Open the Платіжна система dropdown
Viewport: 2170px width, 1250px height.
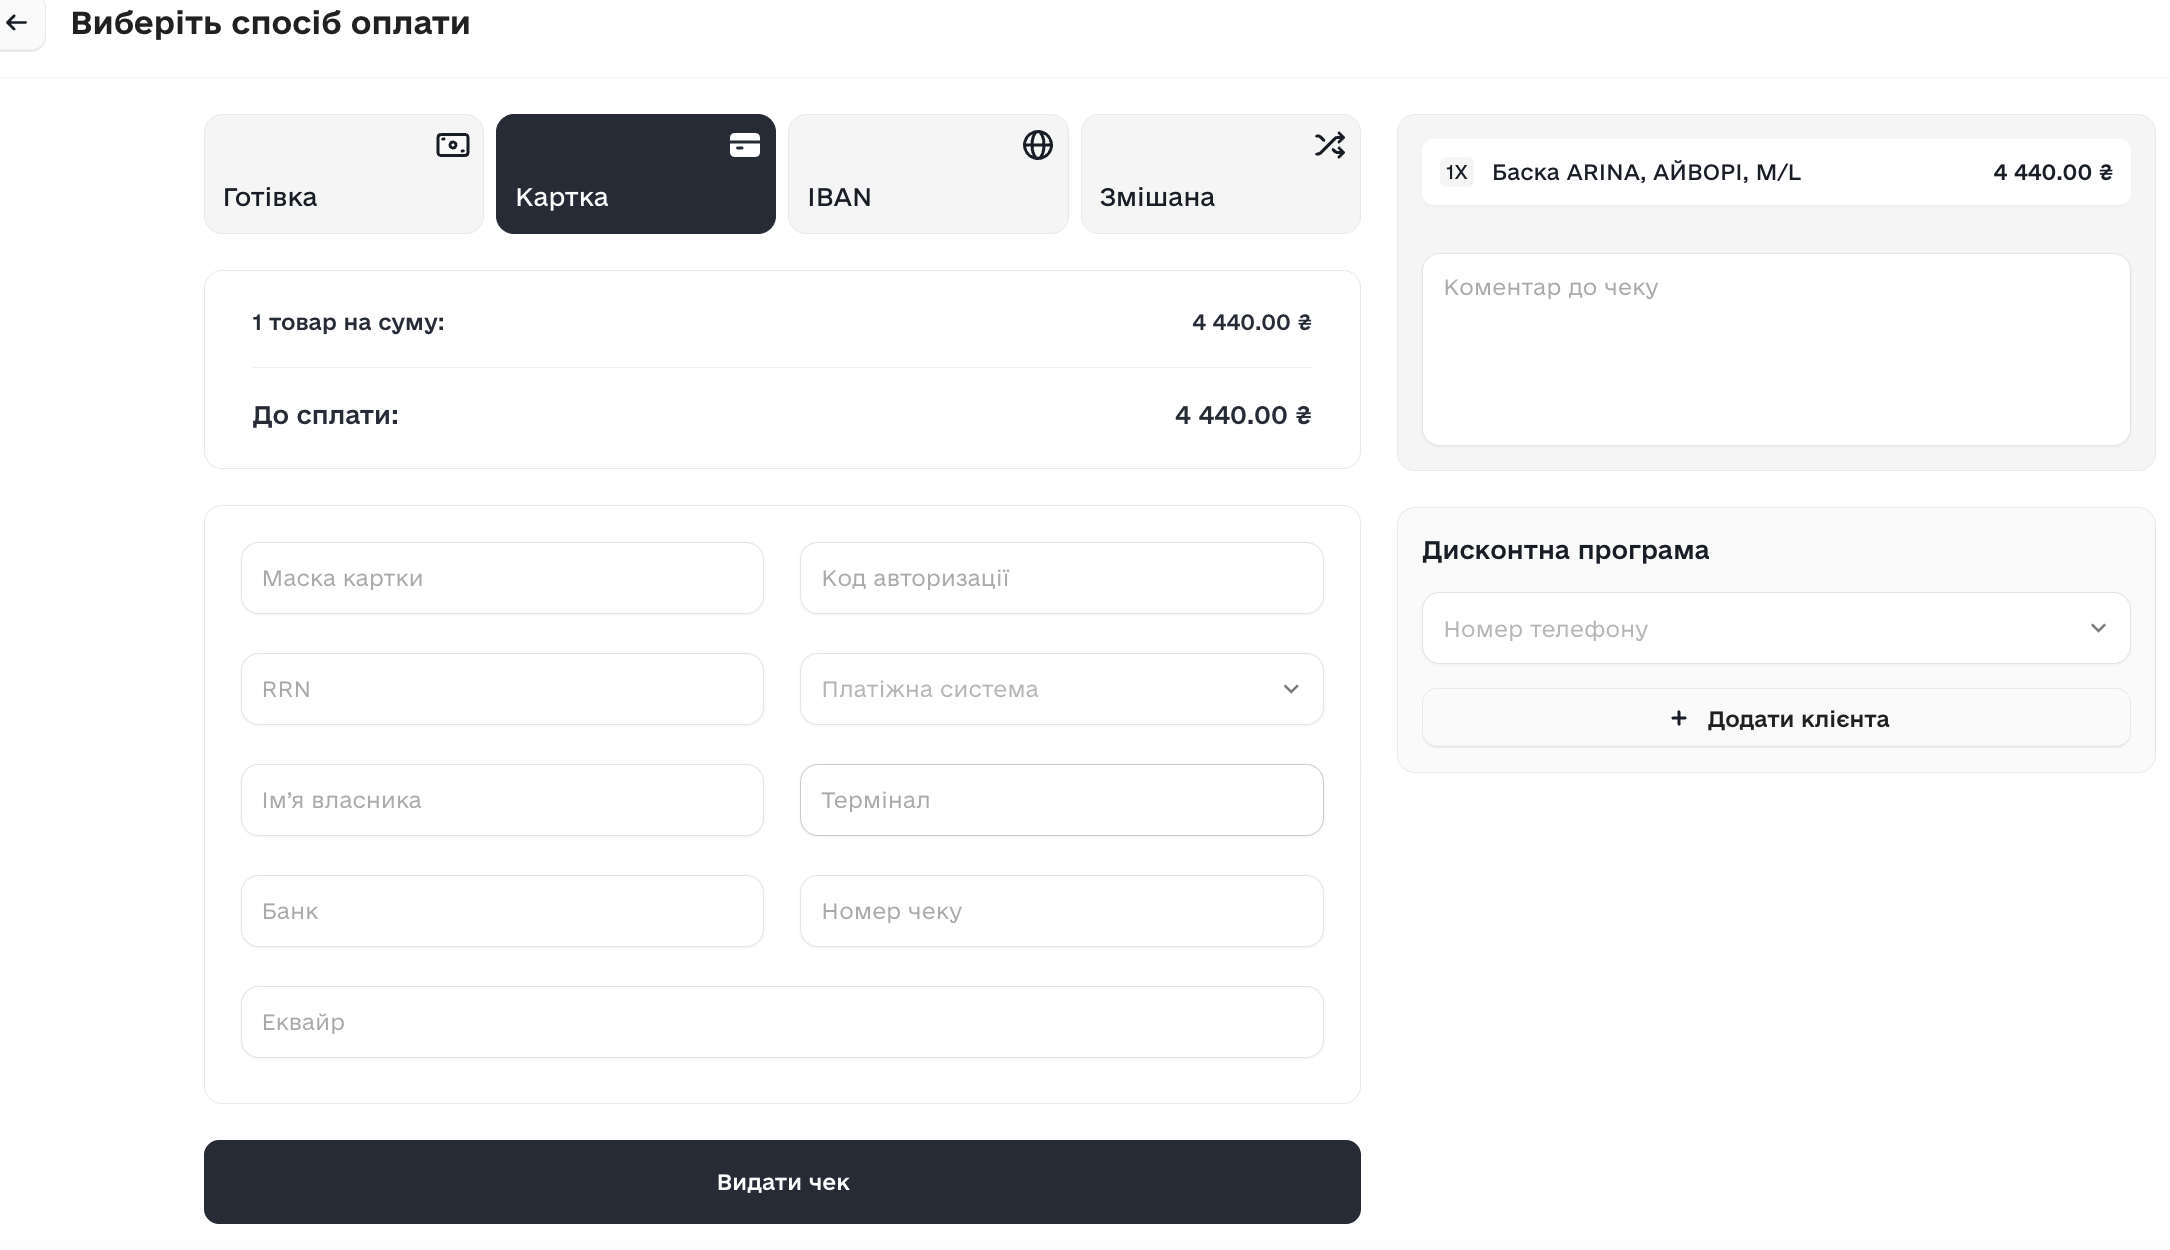(1061, 689)
